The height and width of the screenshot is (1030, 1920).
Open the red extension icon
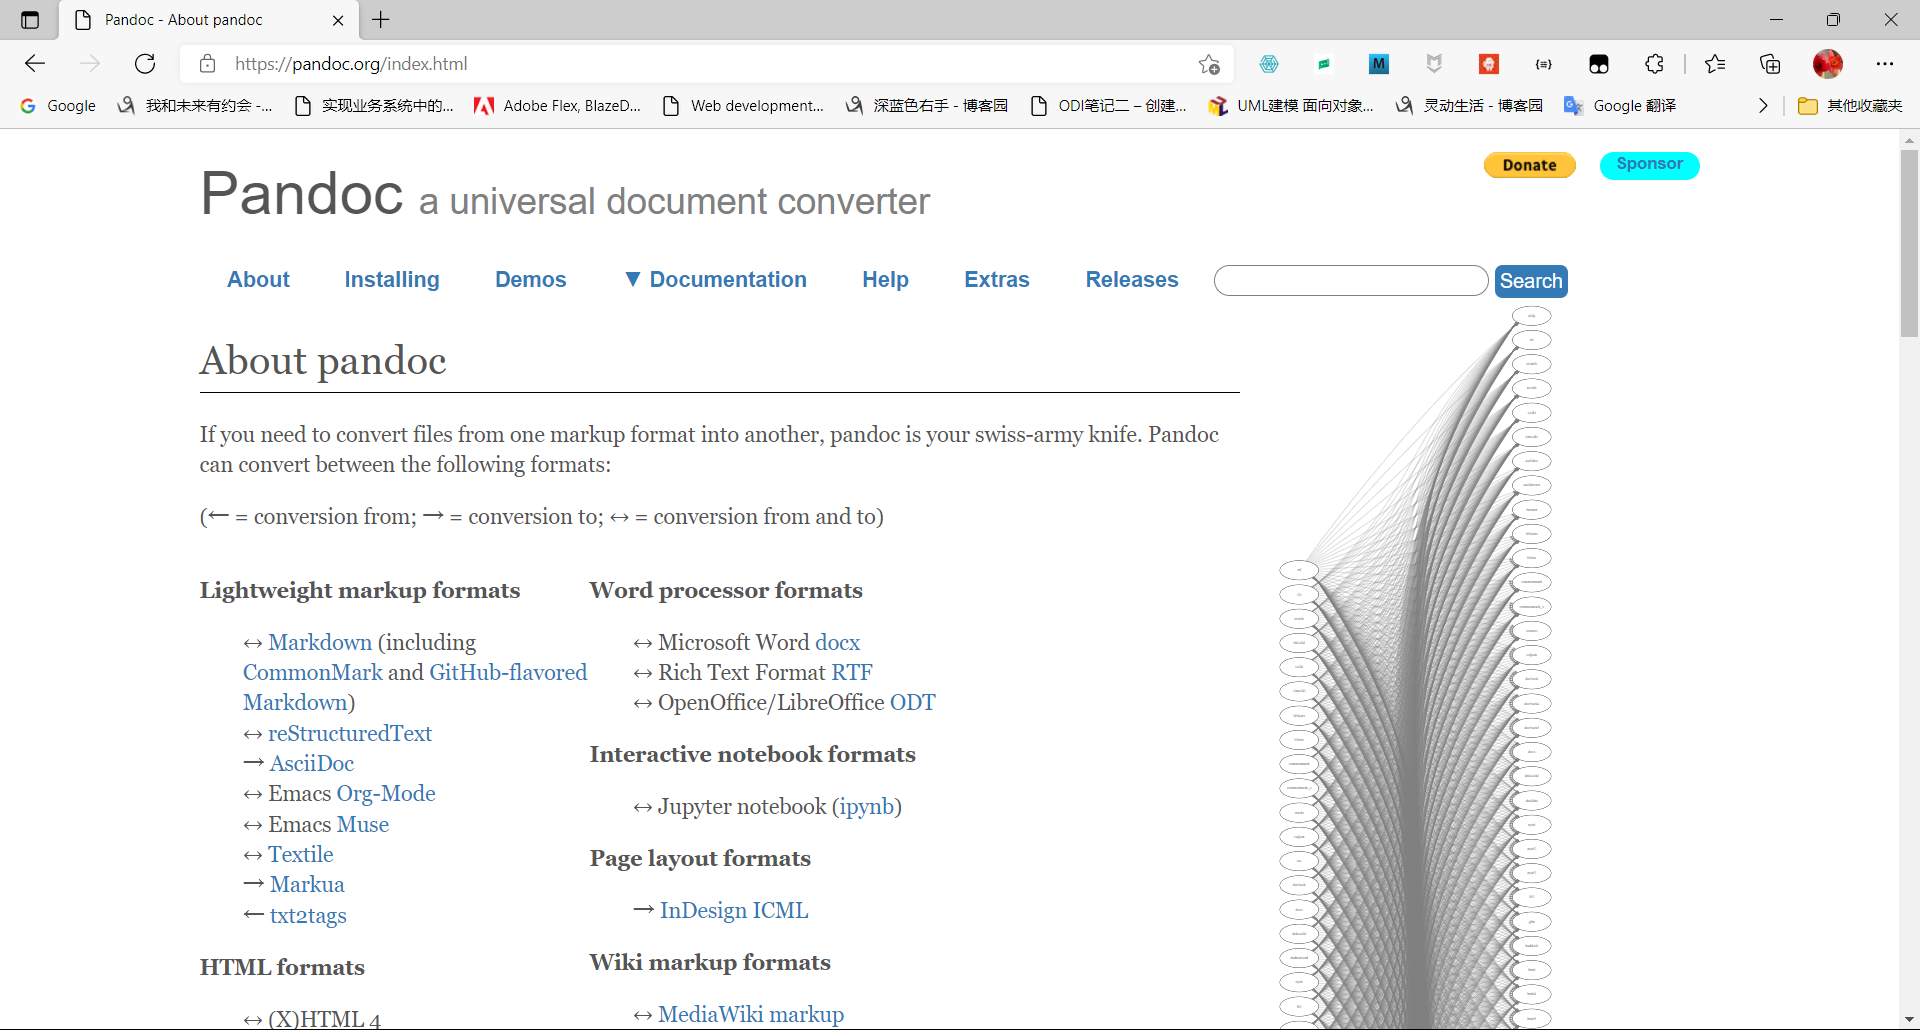[x=1489, y=64]
